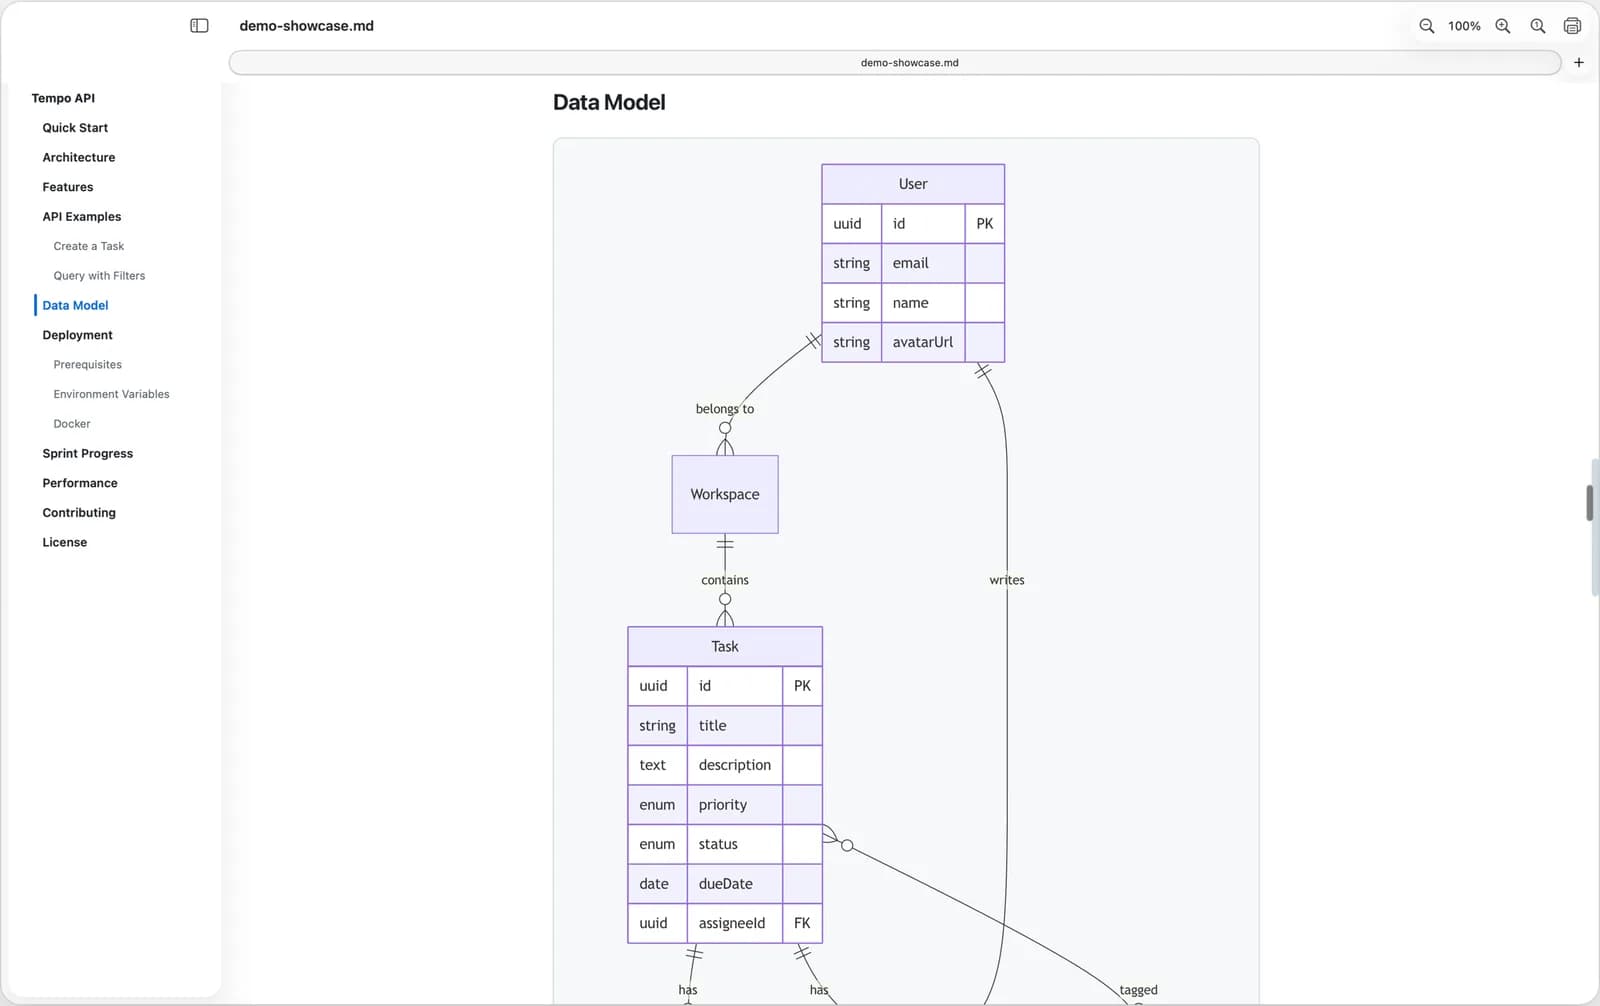
Task: Click the 'tagged' relationship label
Action: click(x=1138, y=990)
